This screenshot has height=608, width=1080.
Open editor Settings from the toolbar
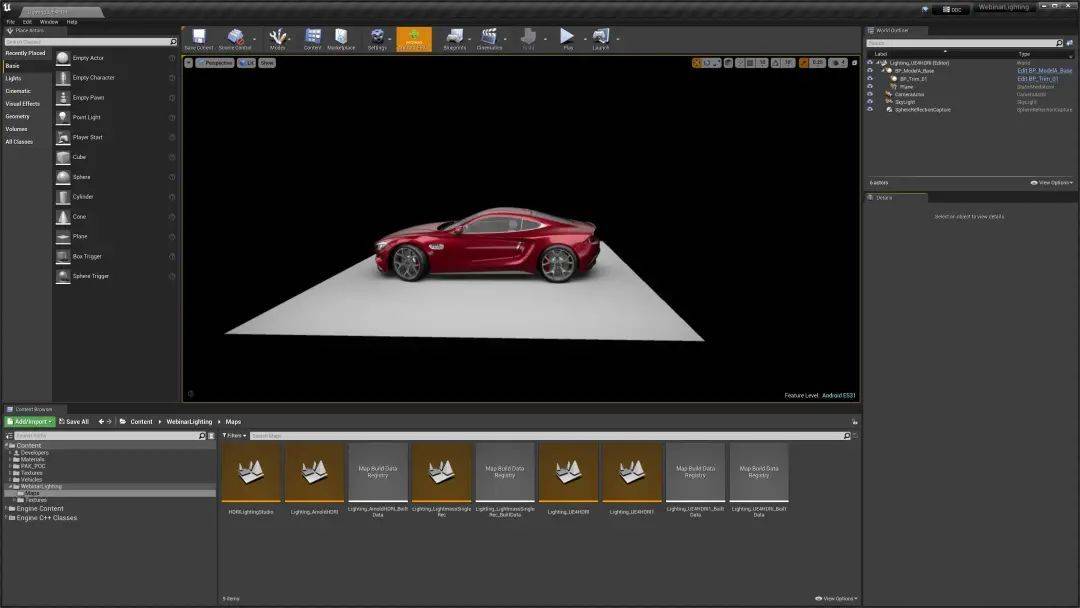(377, 39)
